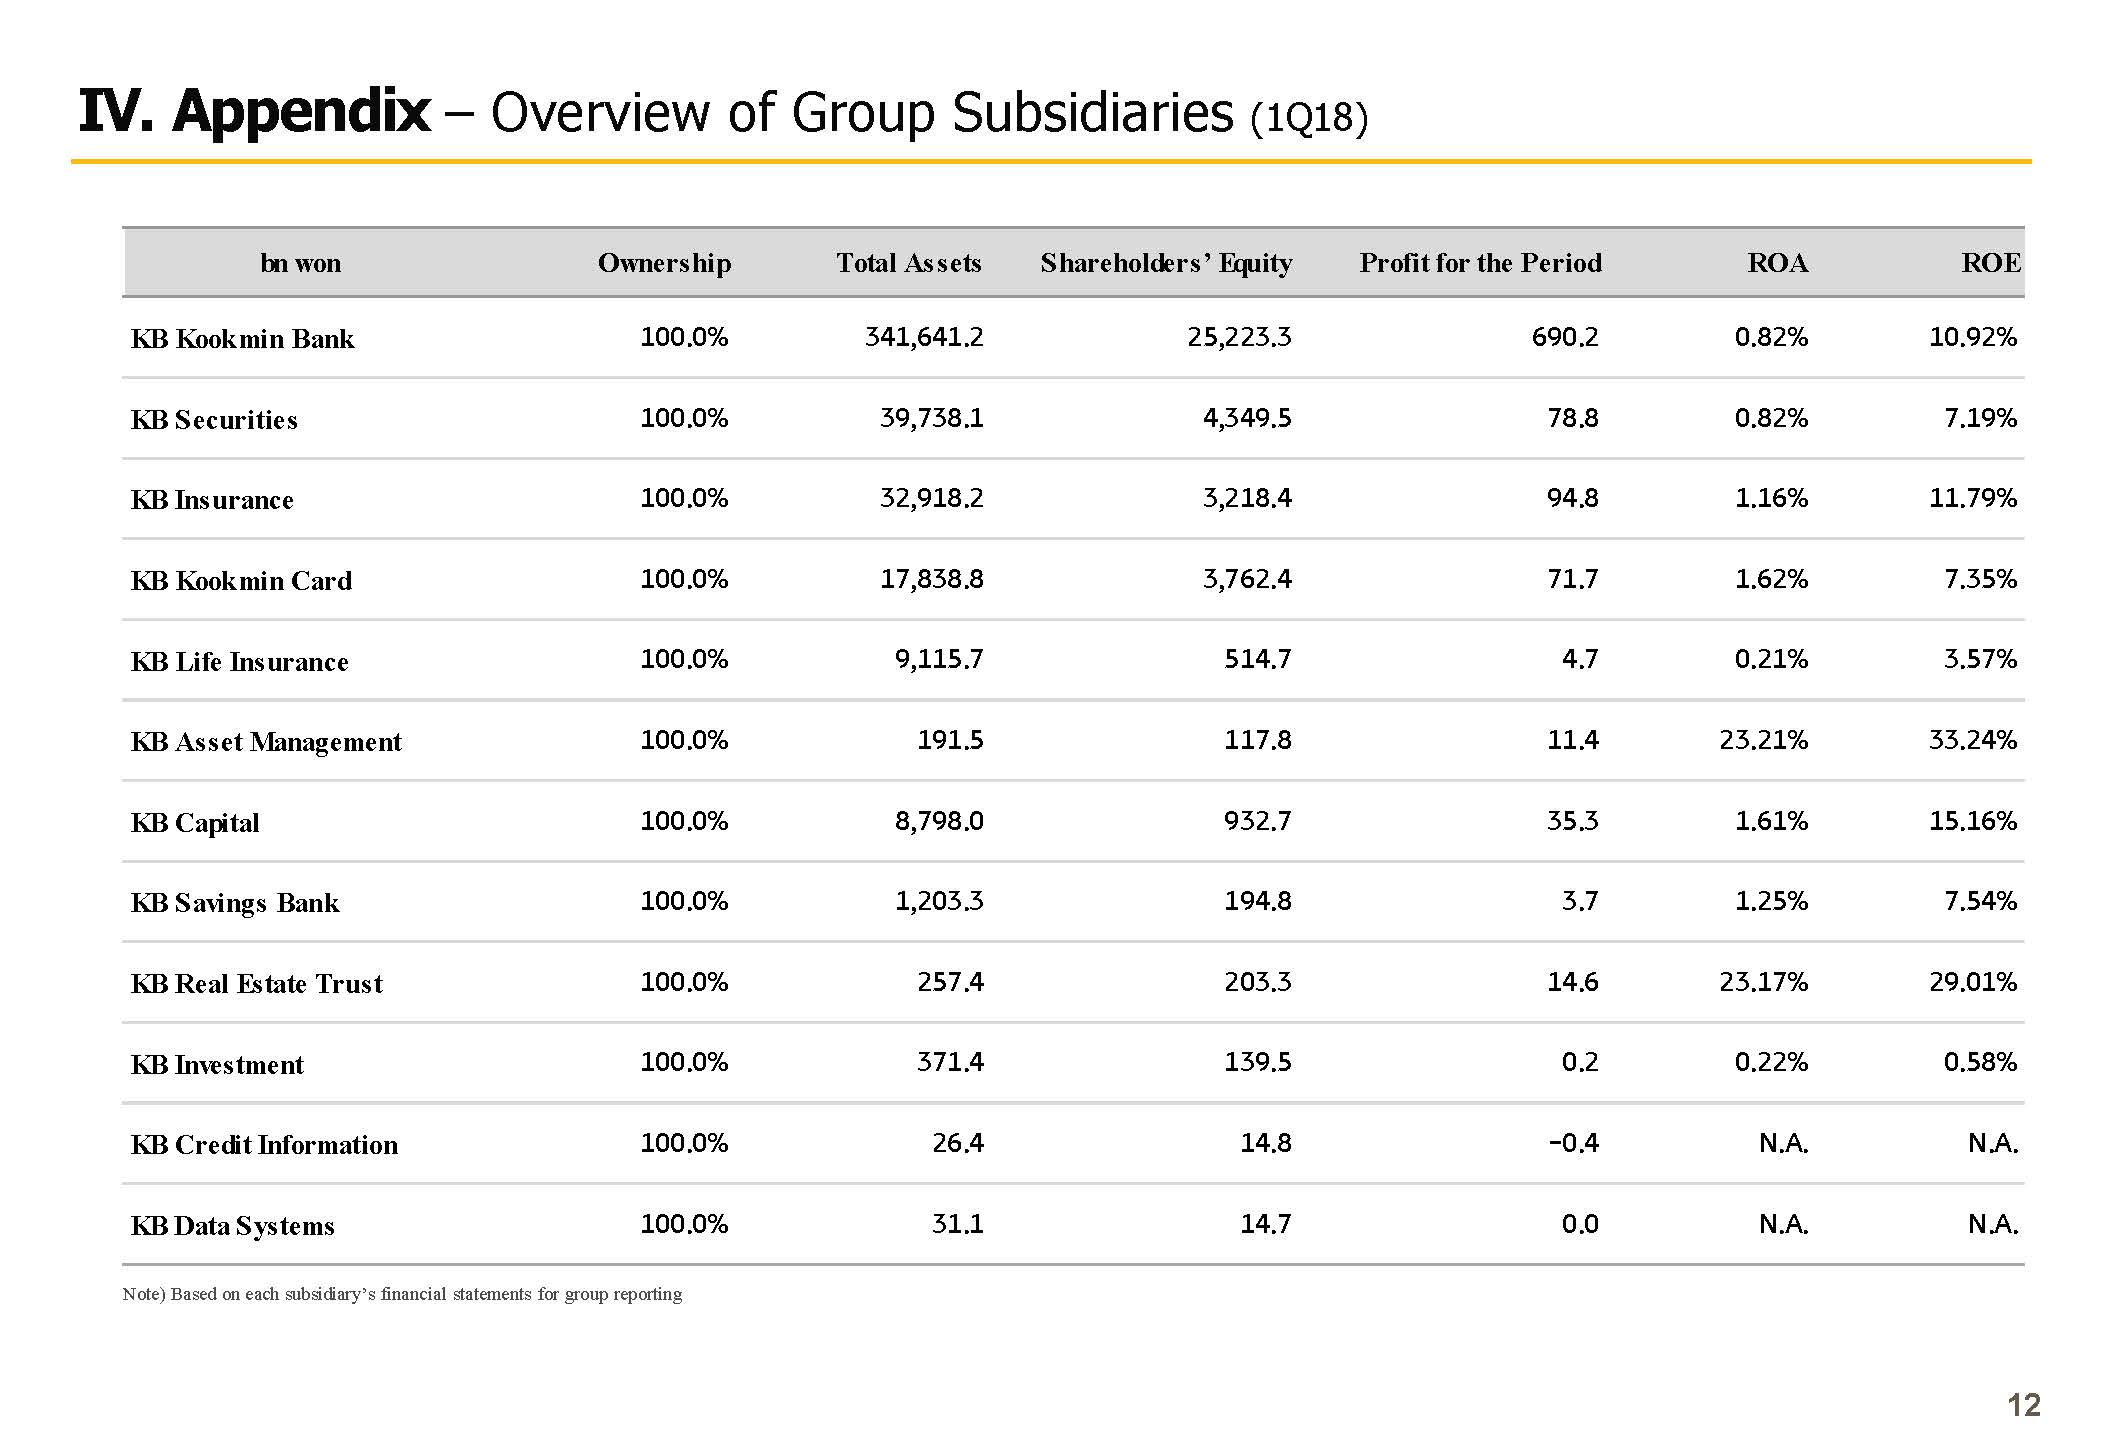Click profit value 35.3 for KB Capital

pyautogui.click(x=1573, y=821)
